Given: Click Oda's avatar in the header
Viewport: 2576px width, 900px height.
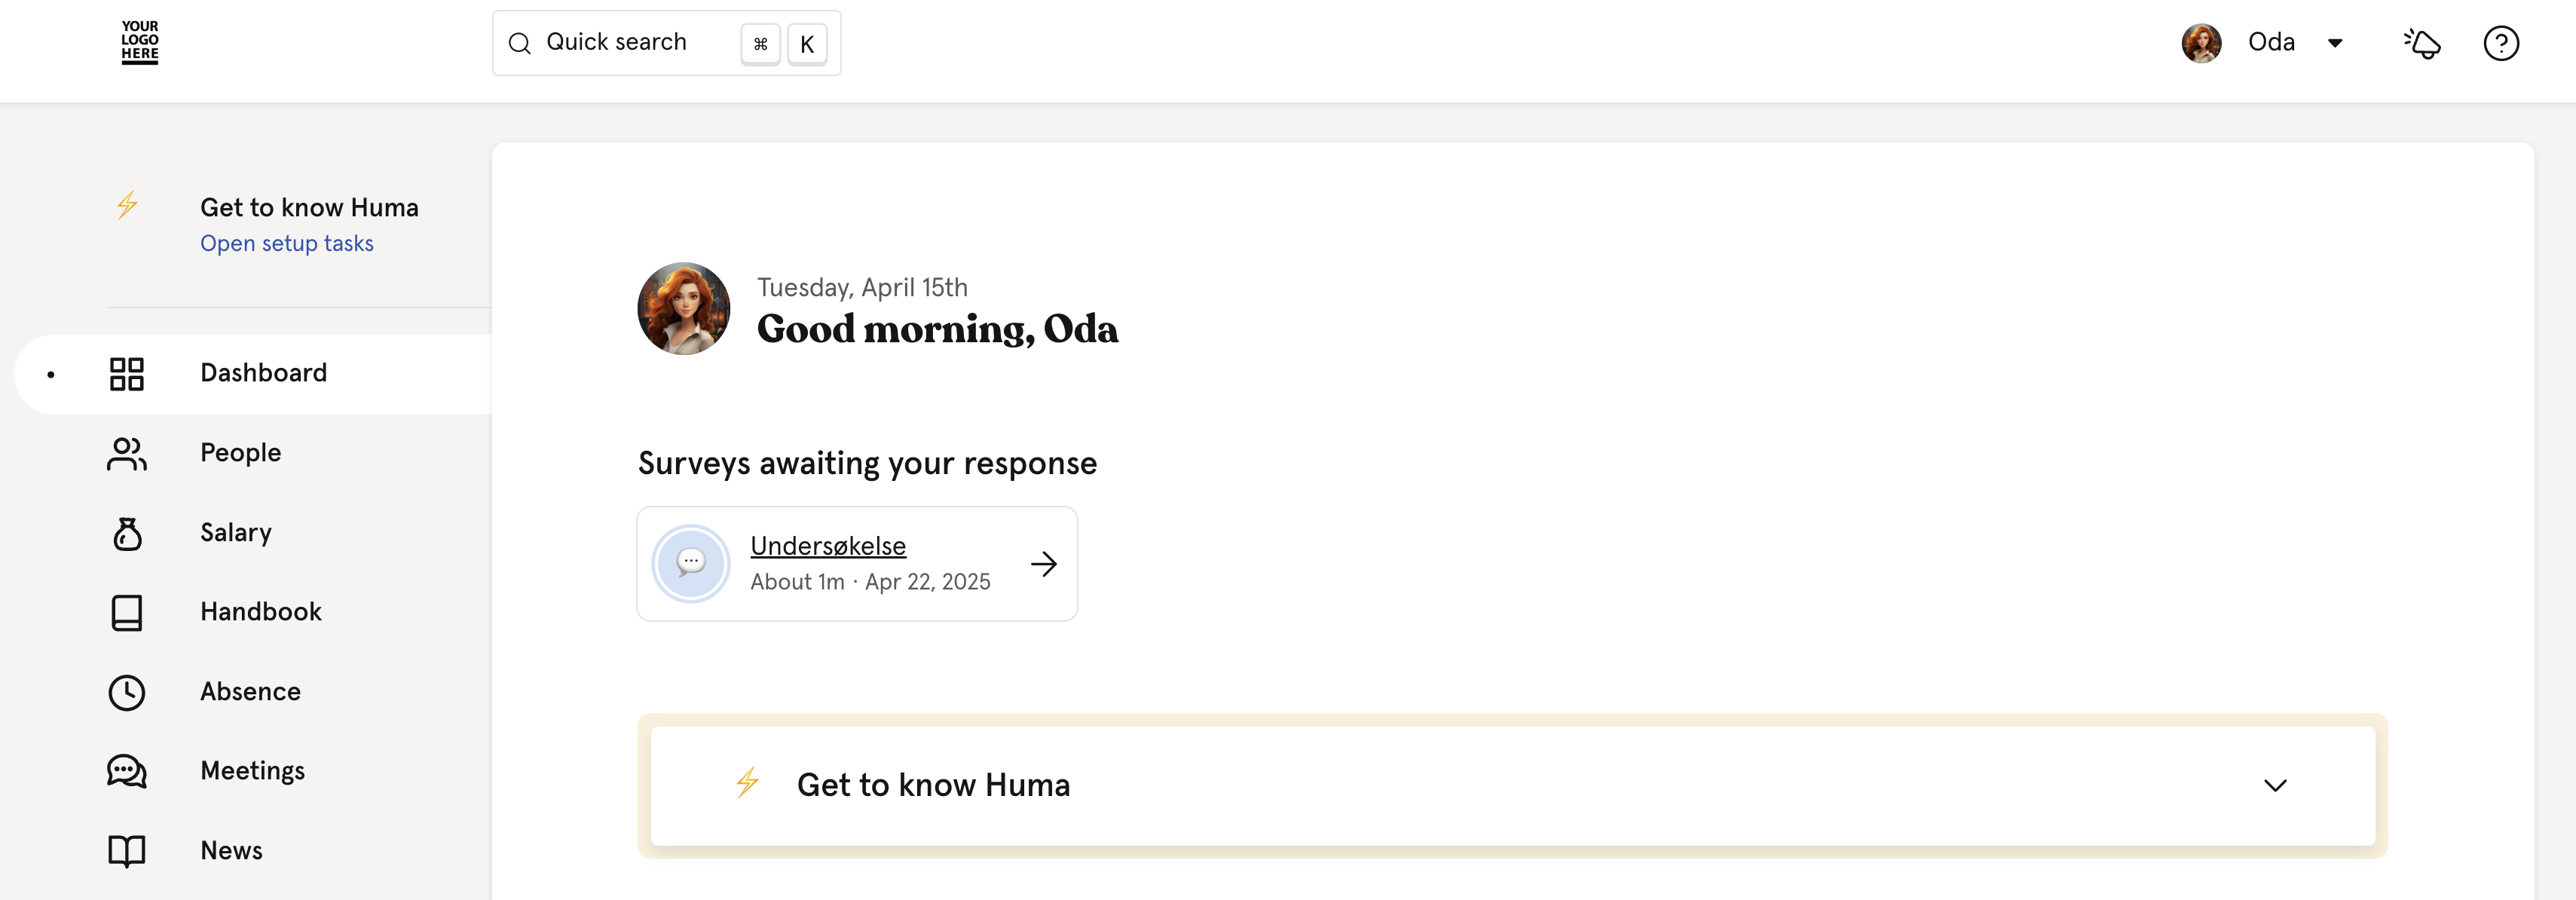Looking at the screenshot, I should pos(2201,43).
